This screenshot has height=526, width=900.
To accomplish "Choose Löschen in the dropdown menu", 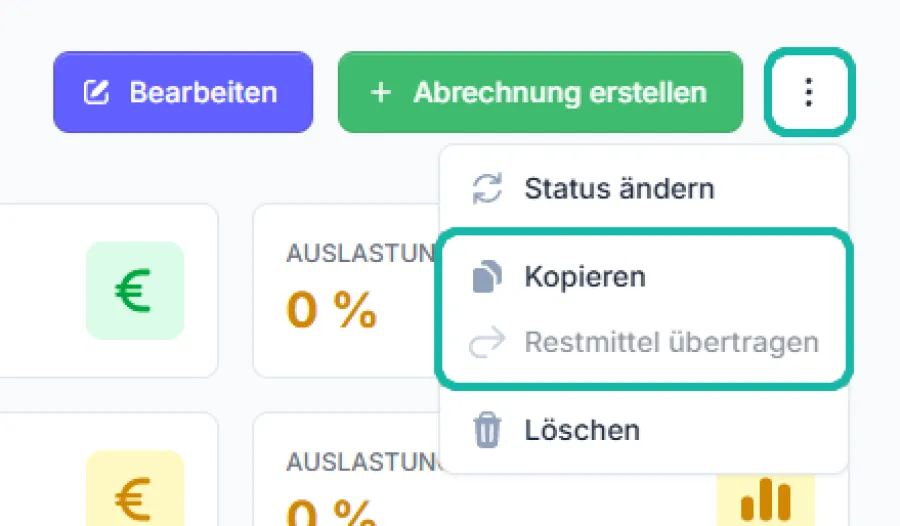I will pos(644,430).
